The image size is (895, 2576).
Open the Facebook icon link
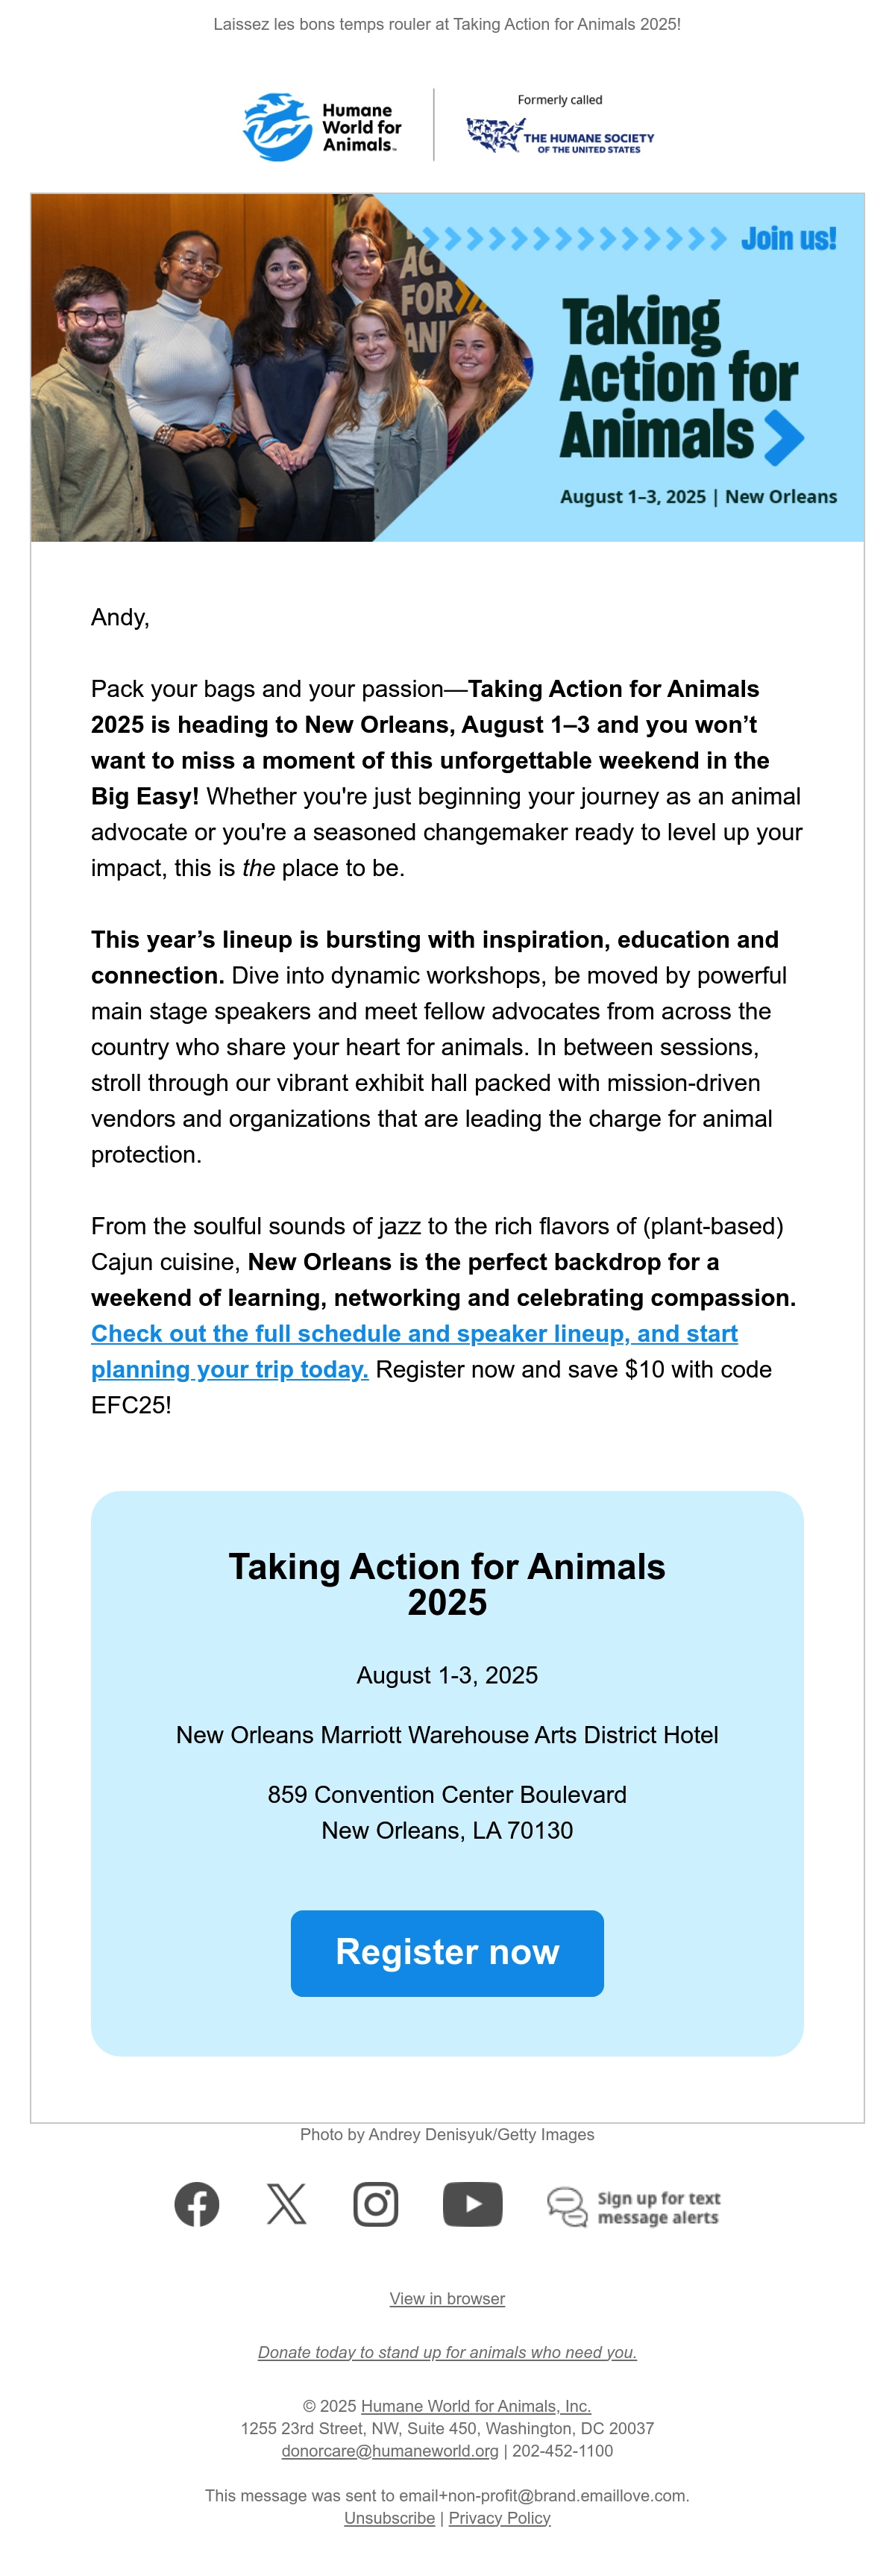197,2204
